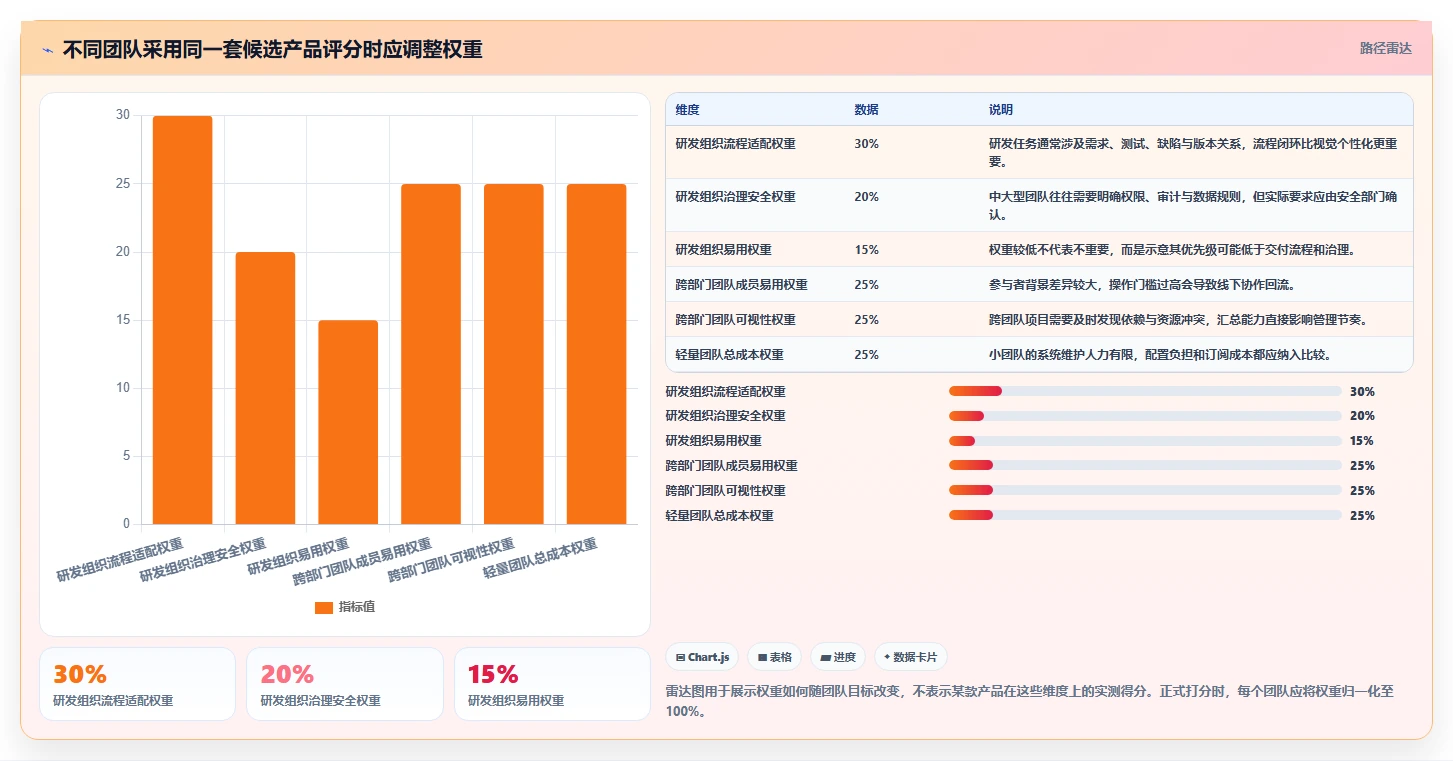Click the 跨部门团队可视性权重 progress bar

(x=1145, y=491)
